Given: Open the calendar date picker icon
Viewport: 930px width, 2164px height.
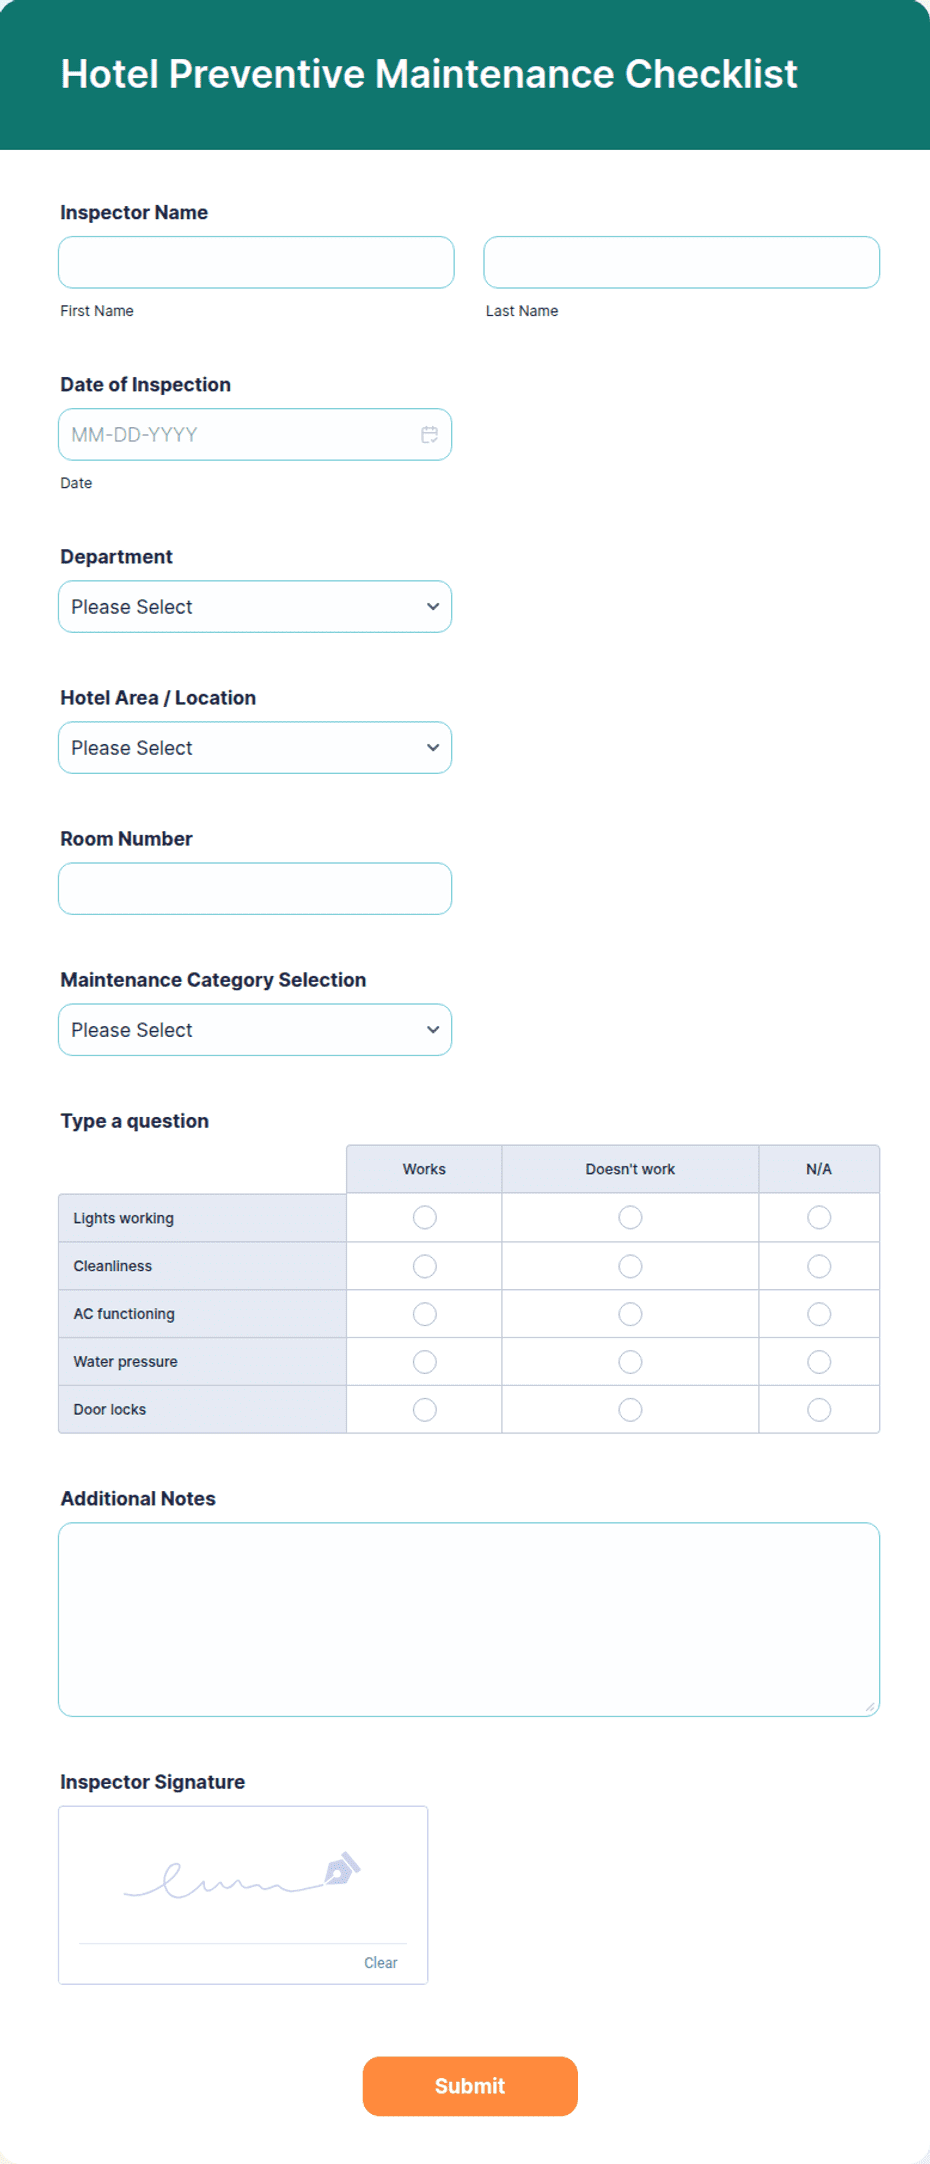Looking at the screenshot, I should [430, 434].
